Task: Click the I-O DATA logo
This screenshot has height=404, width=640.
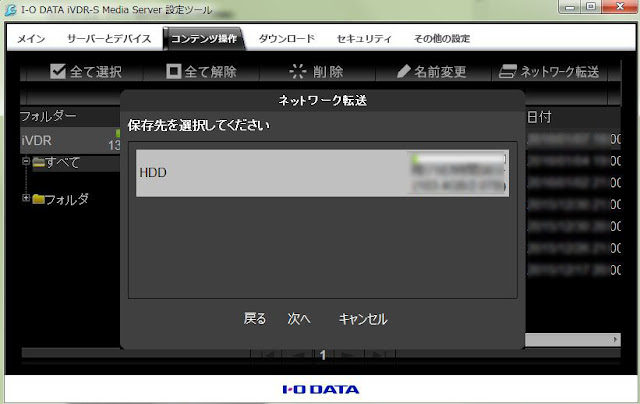Action: (321, 389)
